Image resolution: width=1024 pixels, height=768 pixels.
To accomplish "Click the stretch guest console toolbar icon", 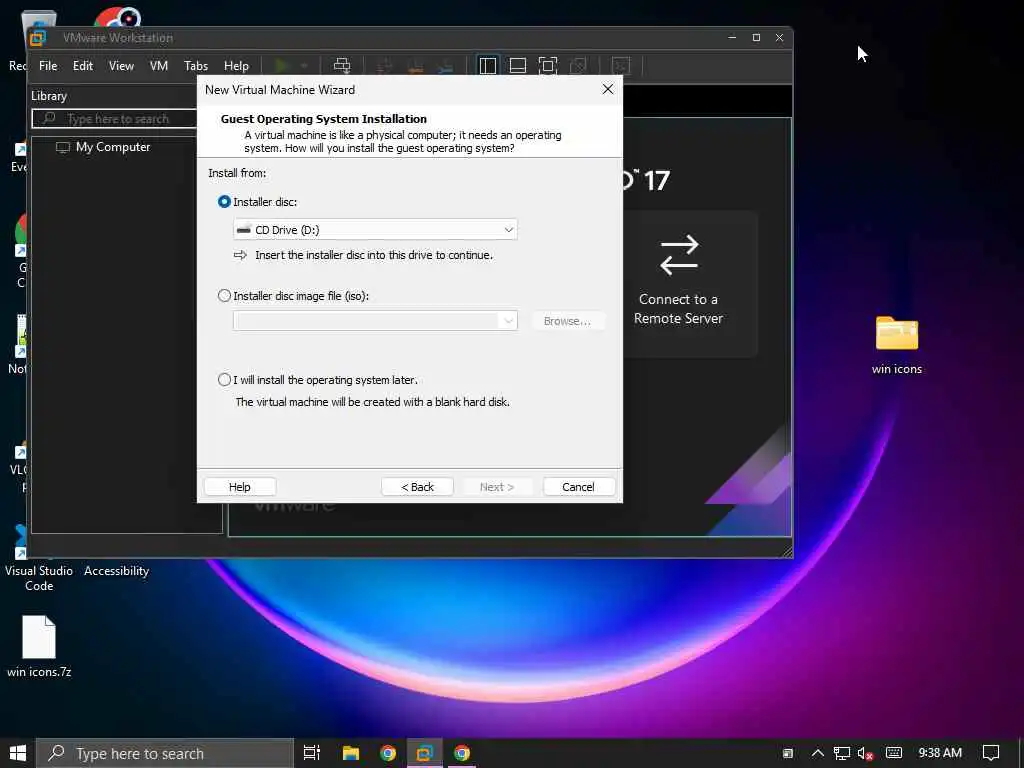I will [x=620, y=65].
